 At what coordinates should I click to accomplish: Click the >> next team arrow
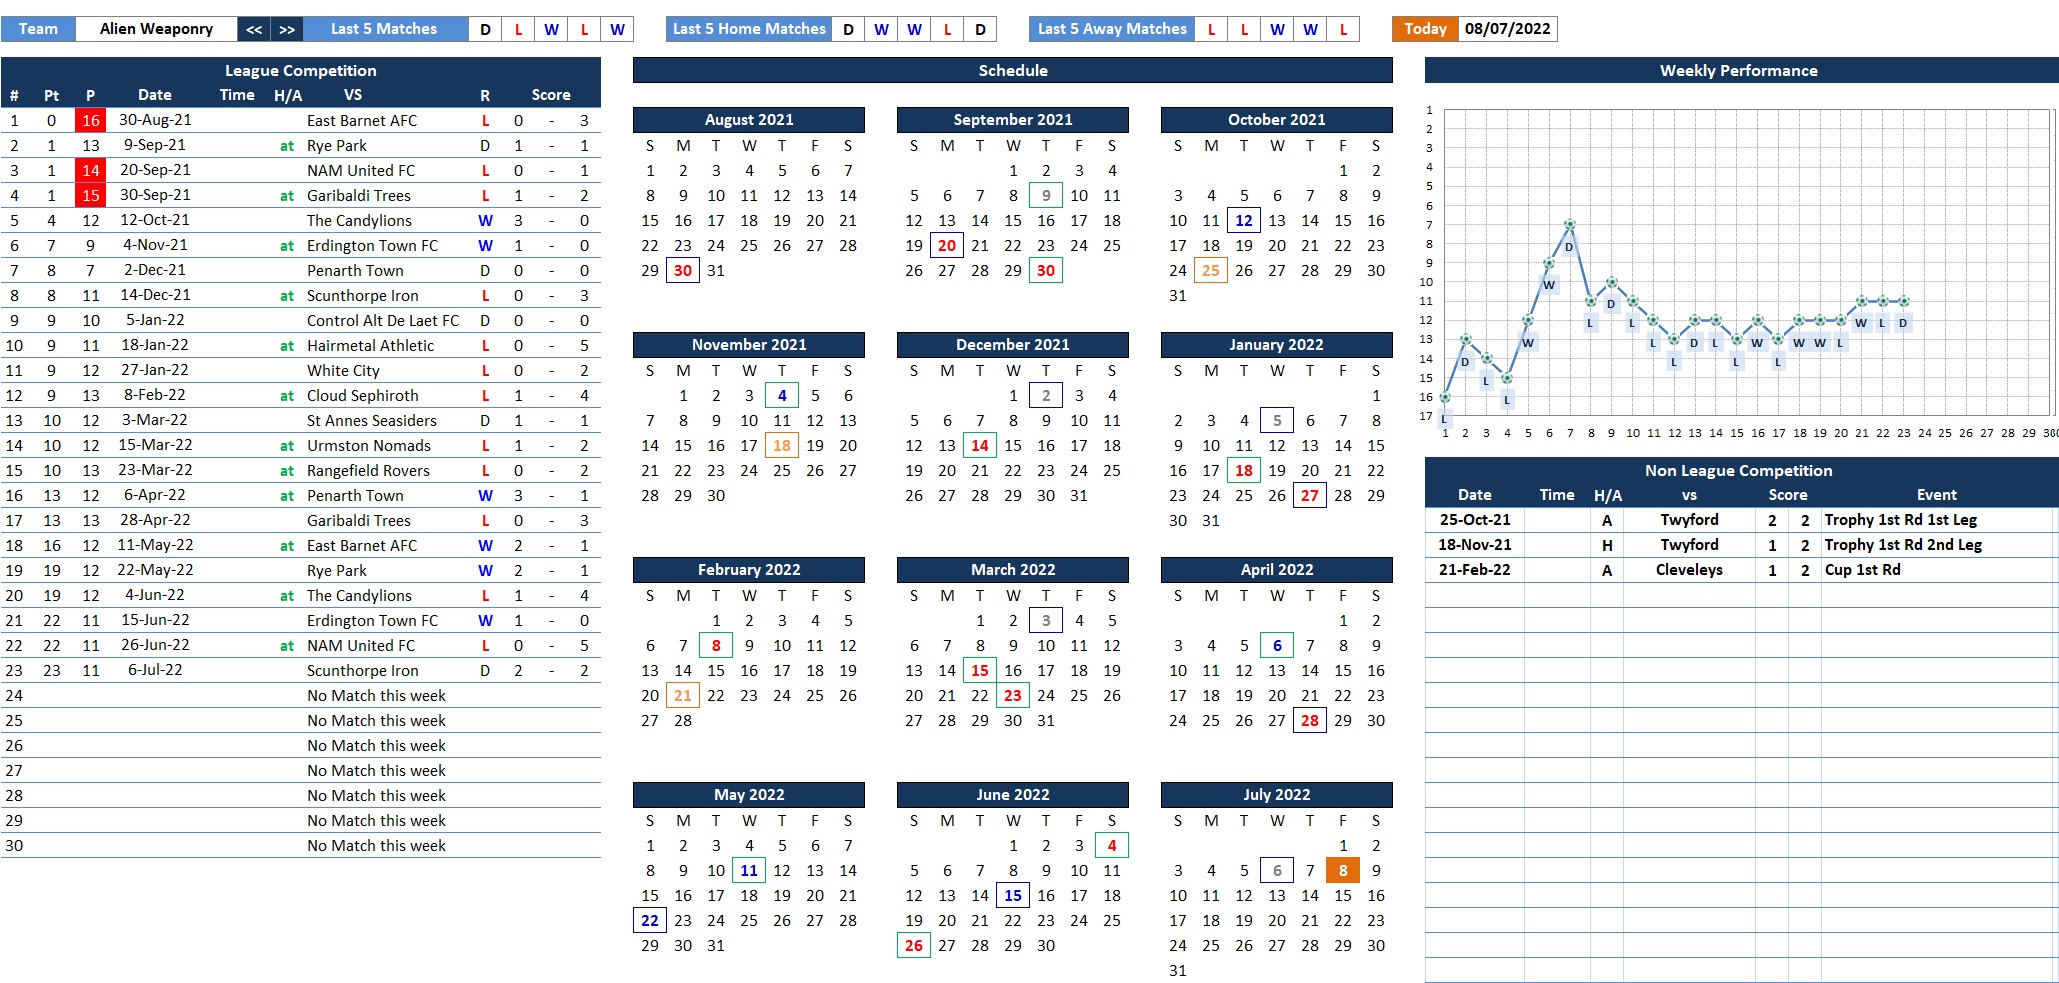point(287,29)
